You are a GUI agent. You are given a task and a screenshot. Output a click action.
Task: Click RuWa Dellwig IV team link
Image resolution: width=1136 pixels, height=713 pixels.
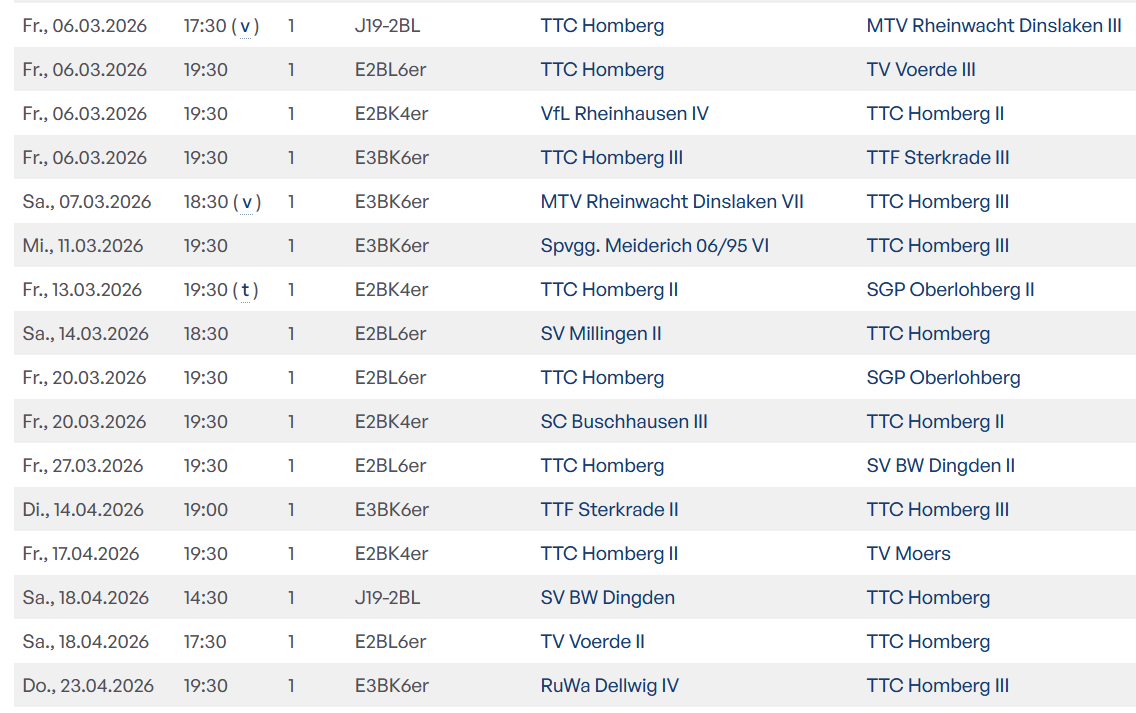point(609,686)
